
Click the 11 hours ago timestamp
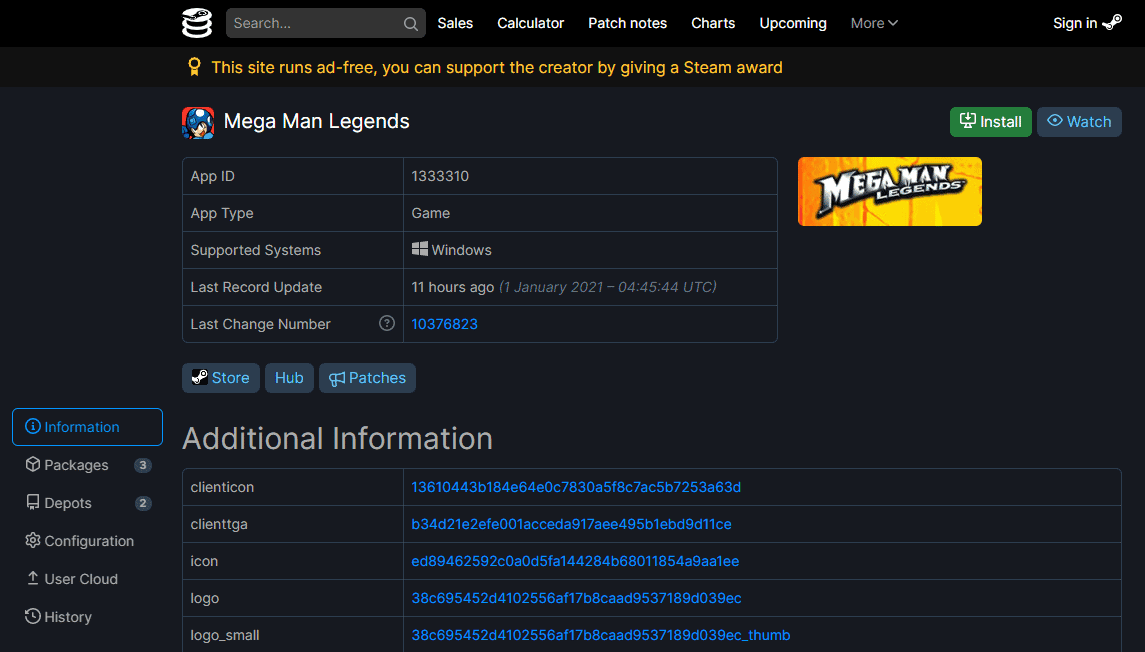[453, 287]
